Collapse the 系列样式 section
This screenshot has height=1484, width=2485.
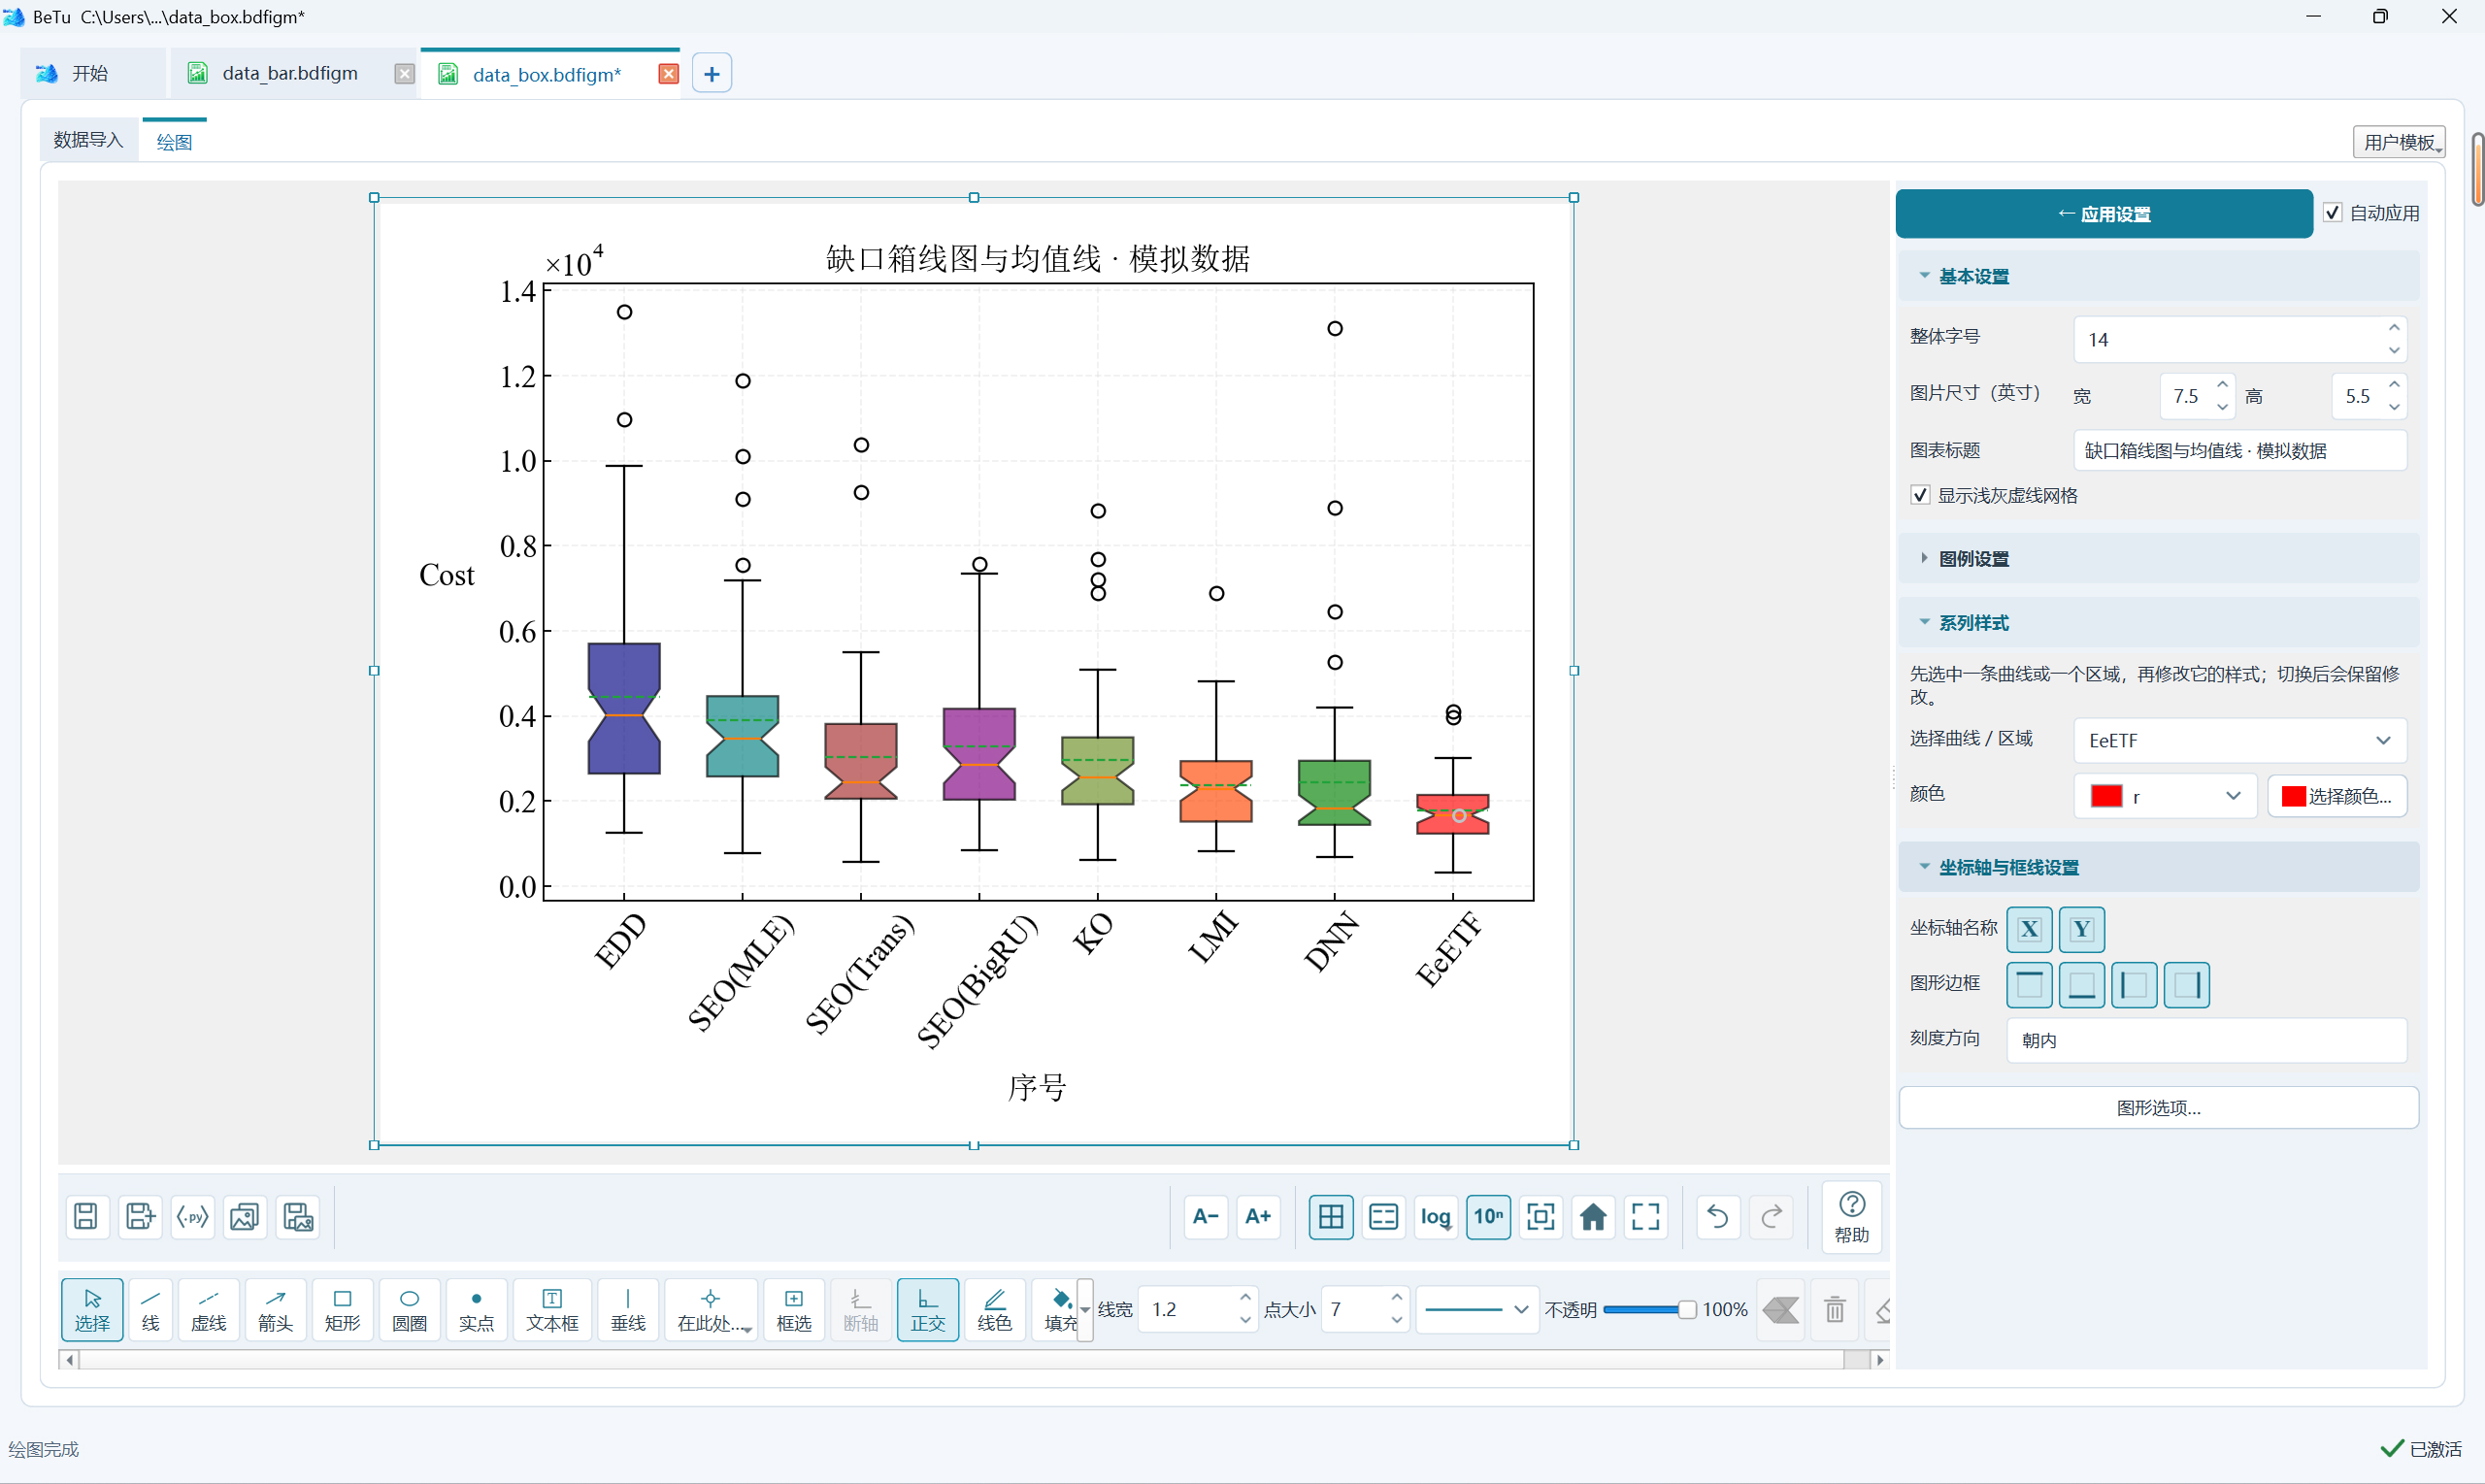pyautogui.click(x=2158, y=622)
